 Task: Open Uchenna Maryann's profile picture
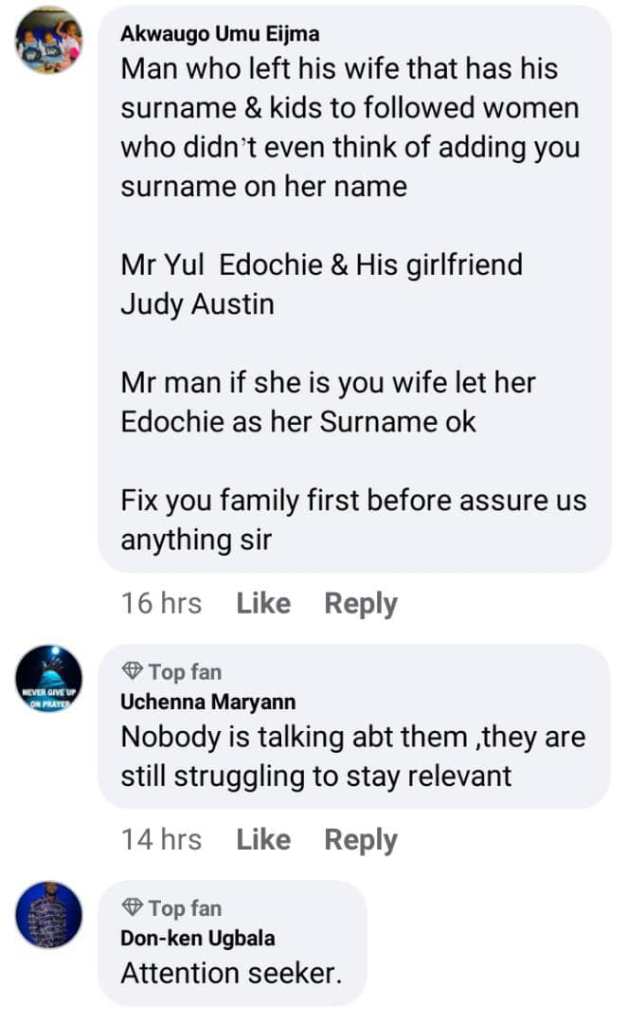(x=49, y=679)
